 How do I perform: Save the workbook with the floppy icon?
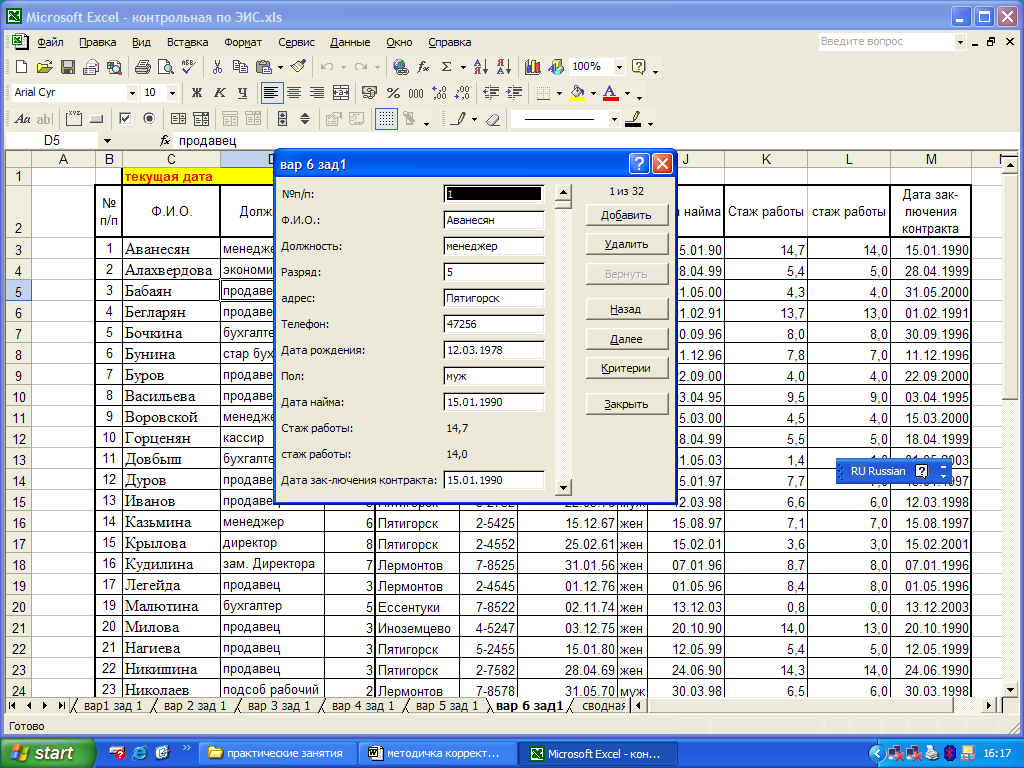tap(67, 67)
